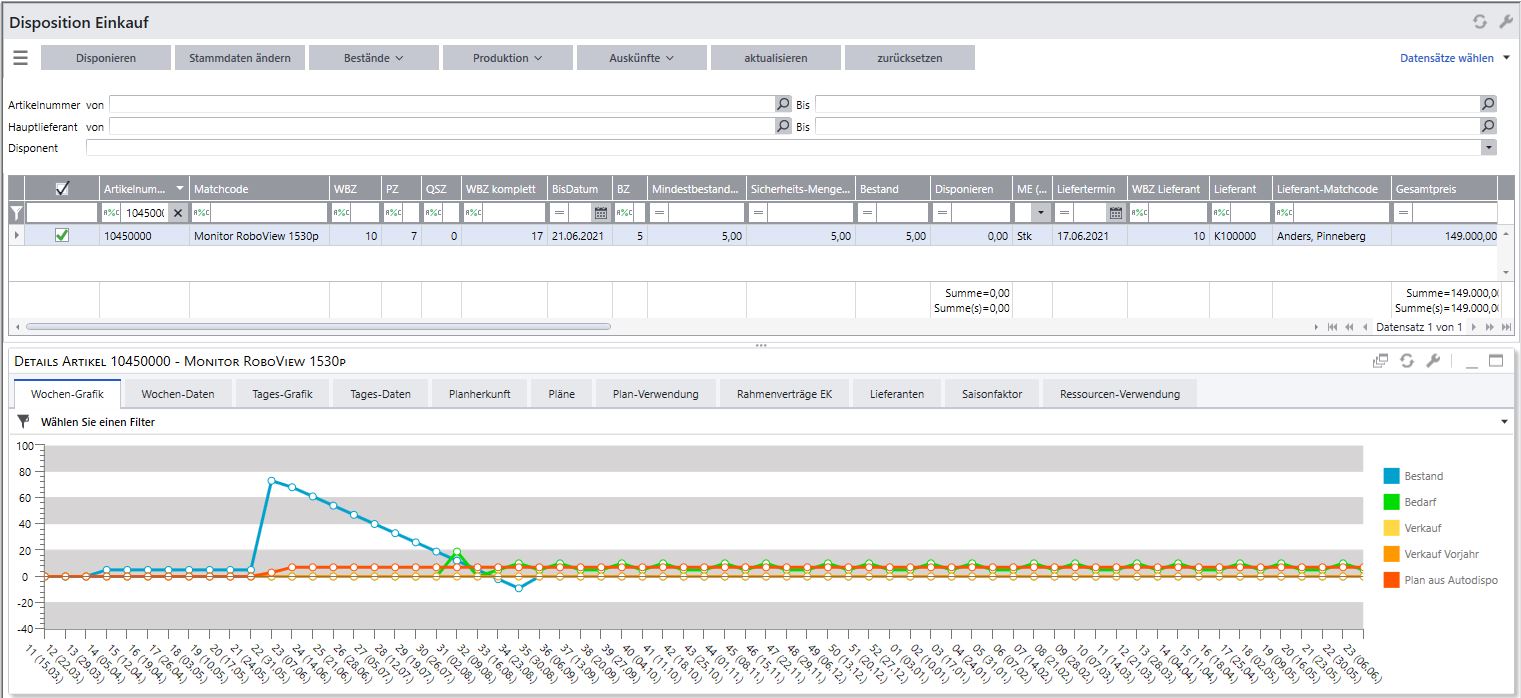The width and height of the screenshot is (1521, 698).
Task: Clear the Artikelnummer filter with X icon
Action: [177, 213]
